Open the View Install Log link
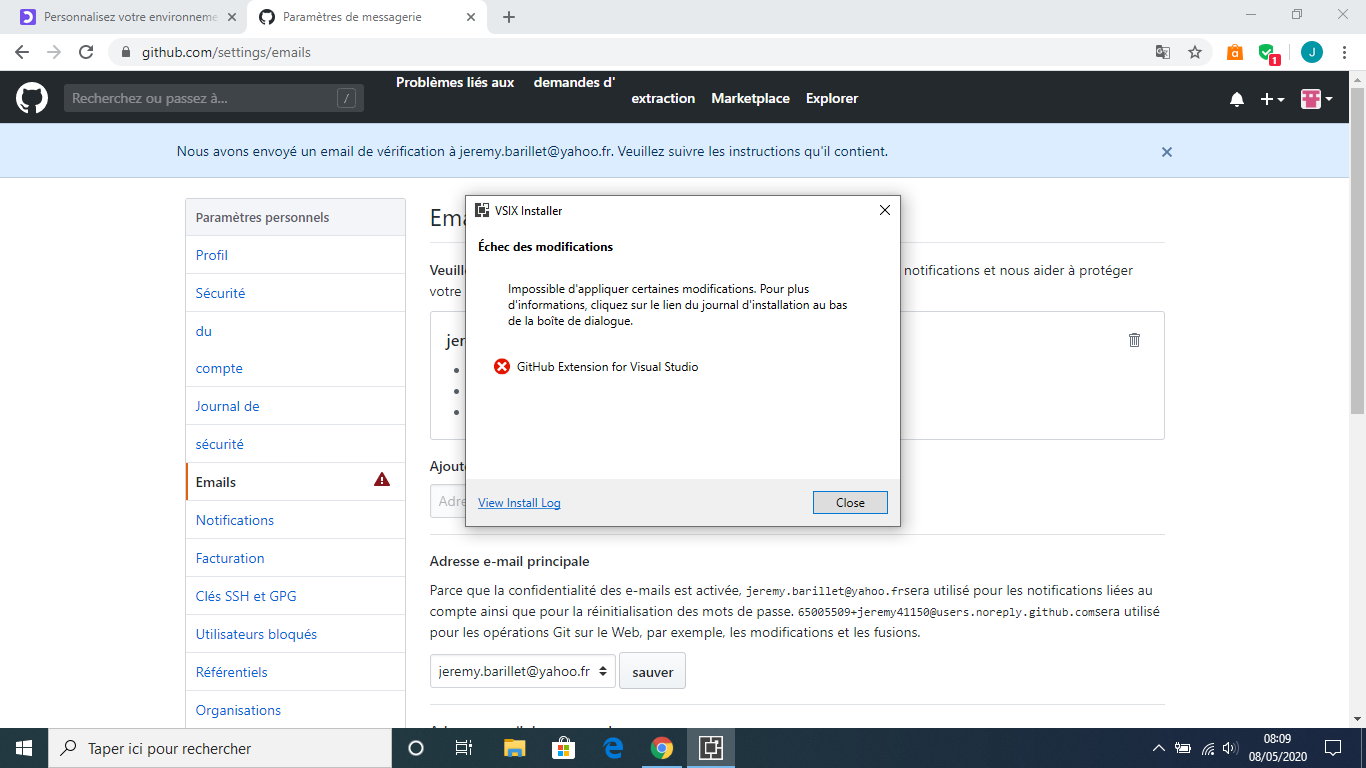 point(518,502)
